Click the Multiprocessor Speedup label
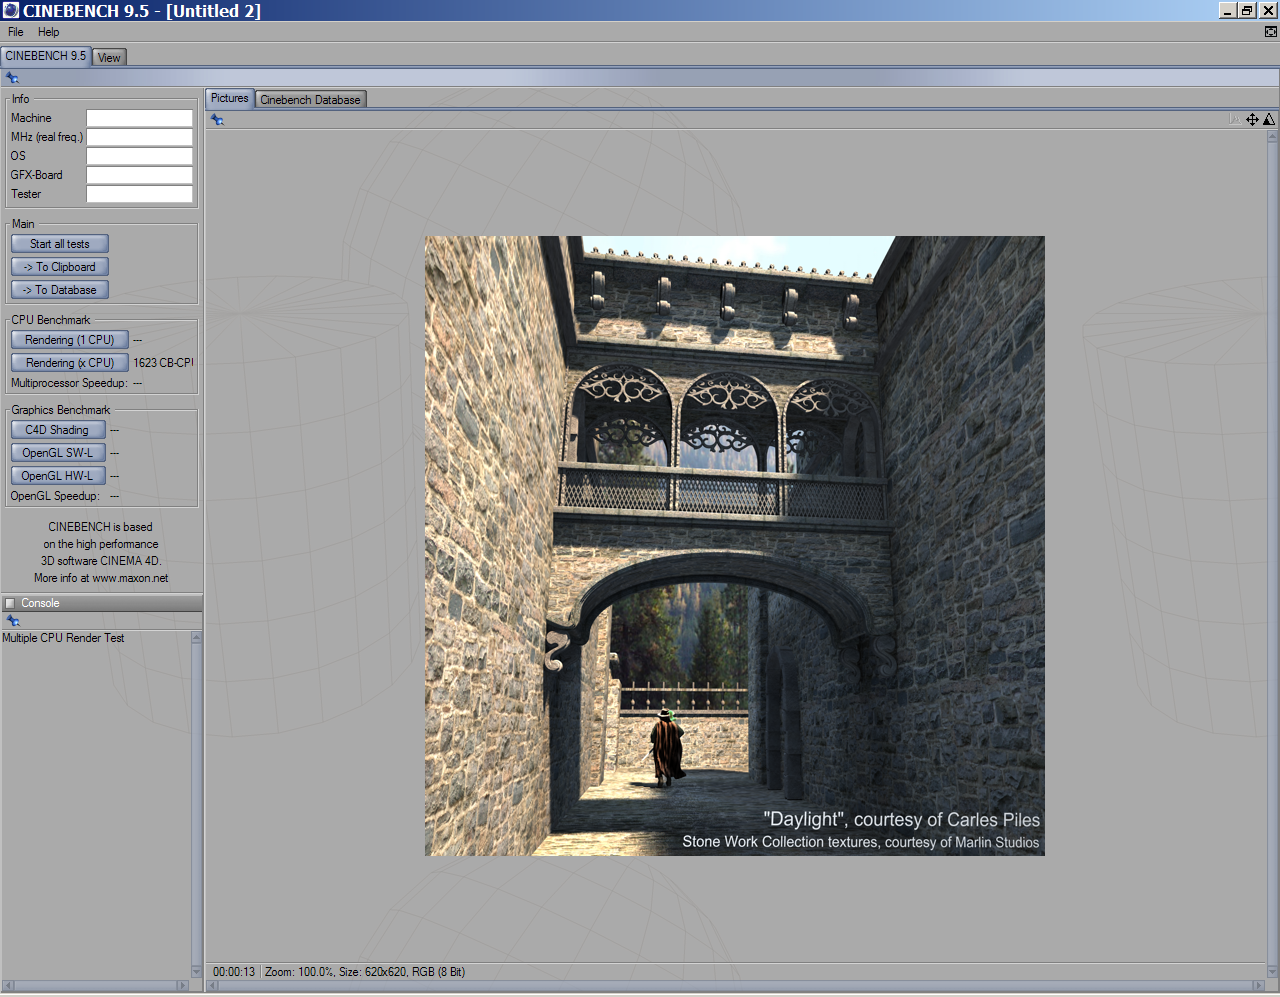This screenshot has height=997, width=1280. click(x=69, y=383)
